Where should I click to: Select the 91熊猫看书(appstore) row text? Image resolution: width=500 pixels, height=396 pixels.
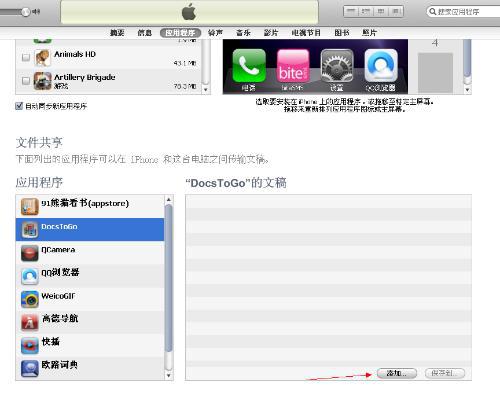coord(85,203)
